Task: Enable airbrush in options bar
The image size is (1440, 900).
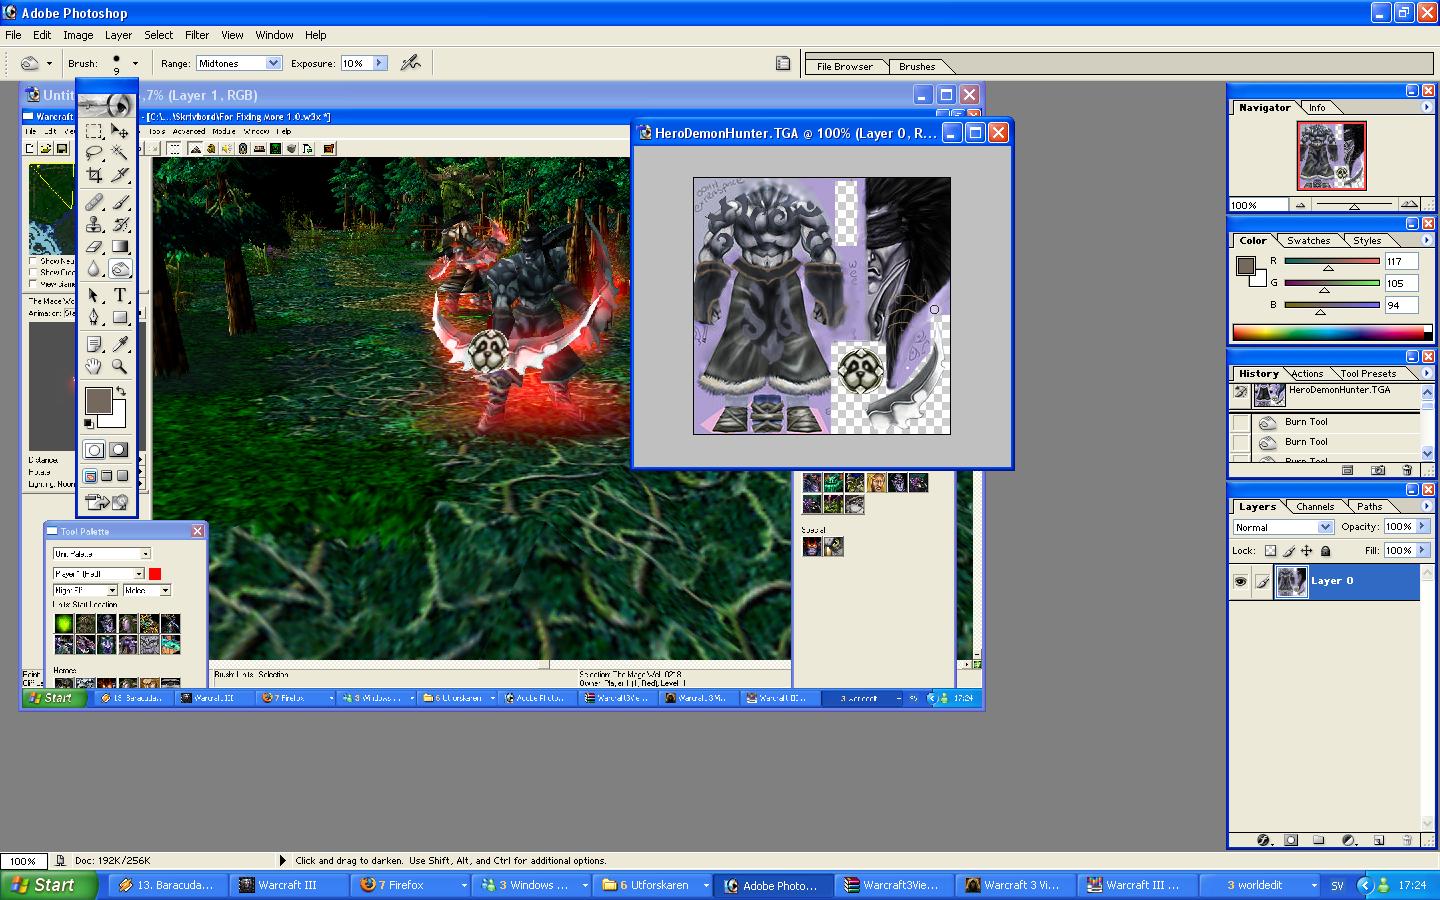Action: tap(410, 63)
